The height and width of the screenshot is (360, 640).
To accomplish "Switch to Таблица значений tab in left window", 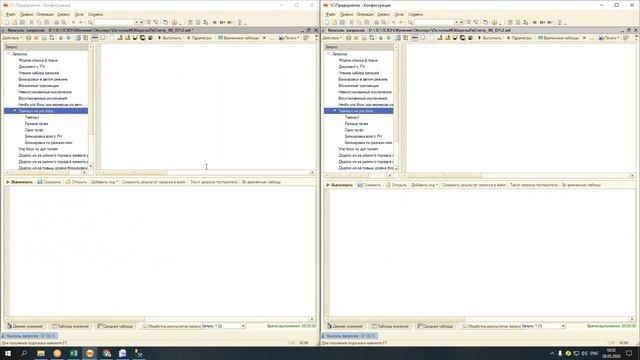I will [x=70, y=326].
